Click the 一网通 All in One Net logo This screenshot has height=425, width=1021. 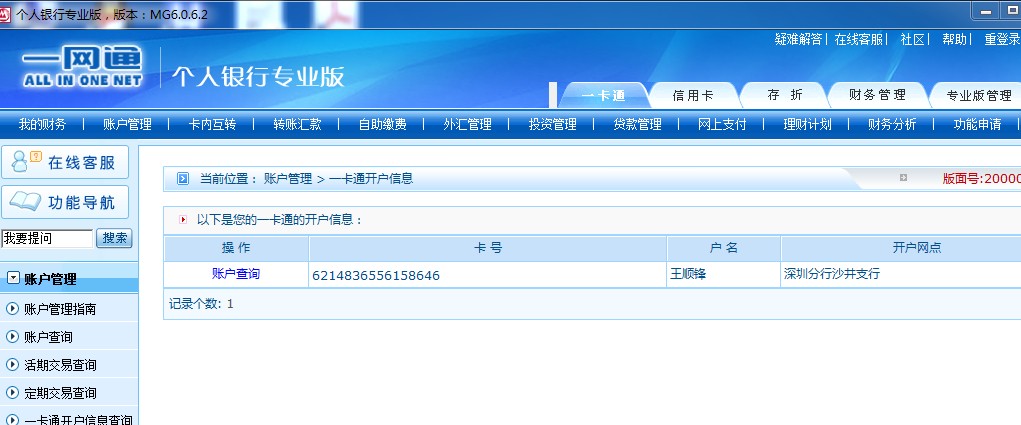click(82, 68)
